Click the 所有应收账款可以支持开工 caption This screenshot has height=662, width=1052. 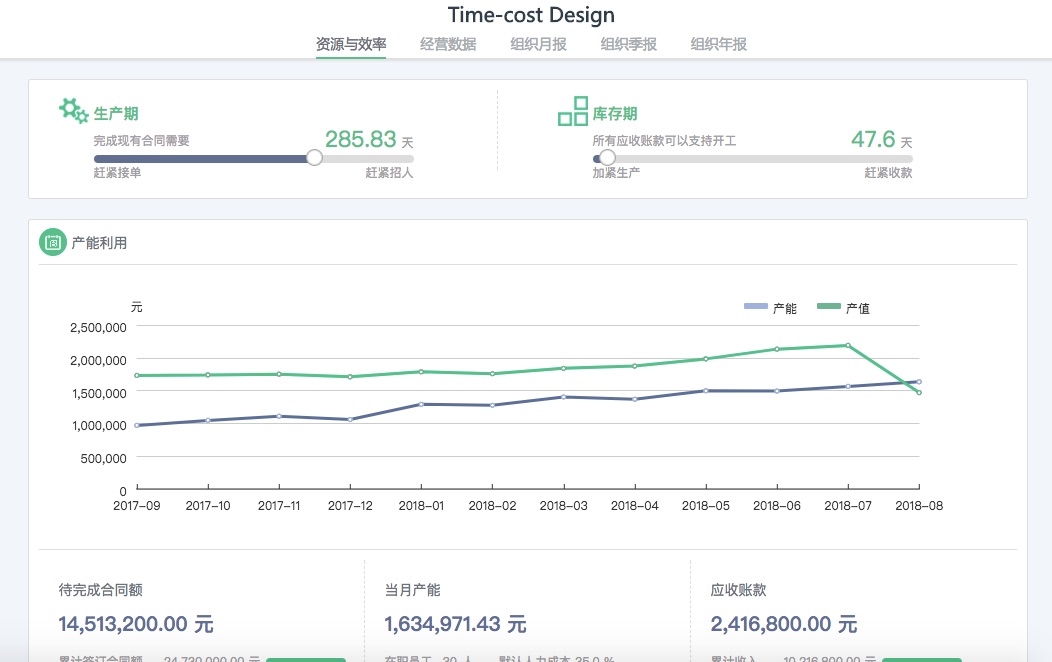(x=664, y=141)
